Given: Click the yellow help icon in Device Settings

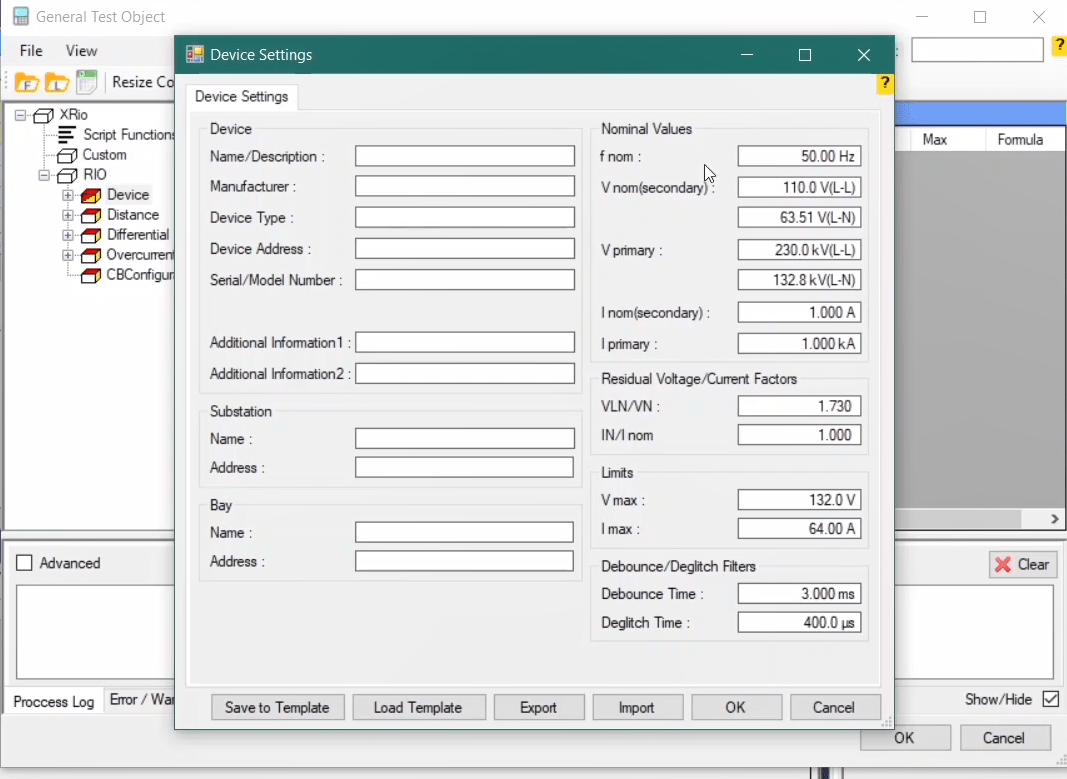Looking at the screenshot, I should tap(884, 84).
